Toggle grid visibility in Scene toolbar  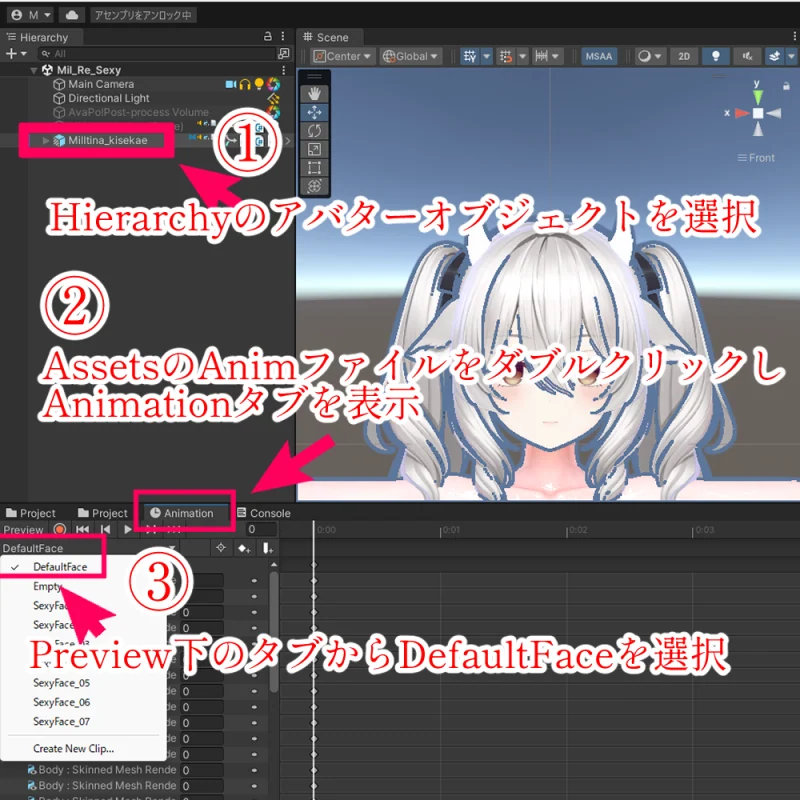469,56
